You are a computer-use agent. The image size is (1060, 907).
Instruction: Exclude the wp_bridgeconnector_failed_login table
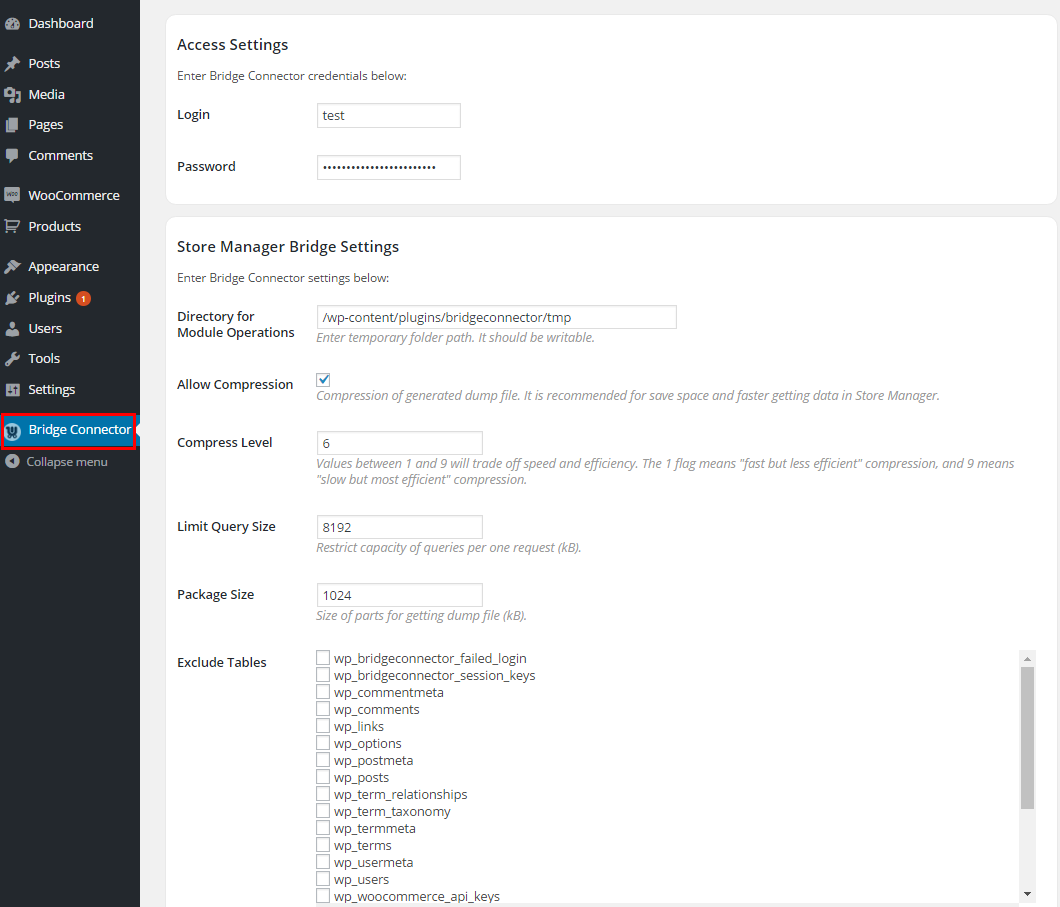[x=322, y=658]
